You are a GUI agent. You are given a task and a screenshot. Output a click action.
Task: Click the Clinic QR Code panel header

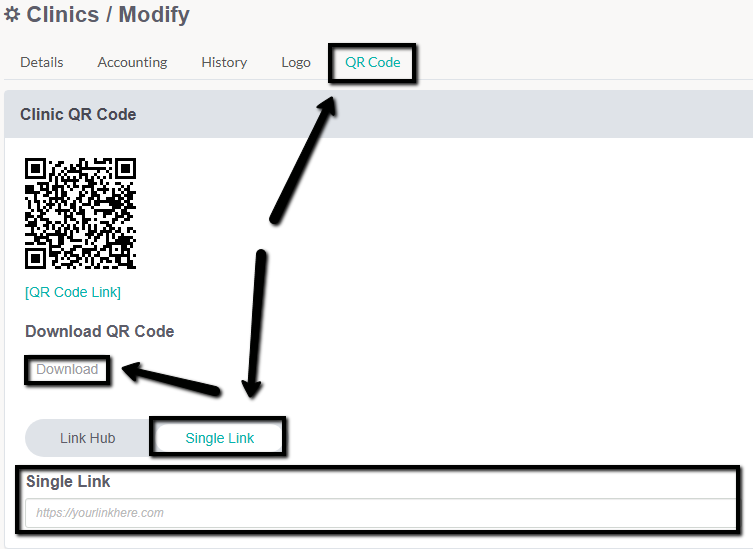378,114
